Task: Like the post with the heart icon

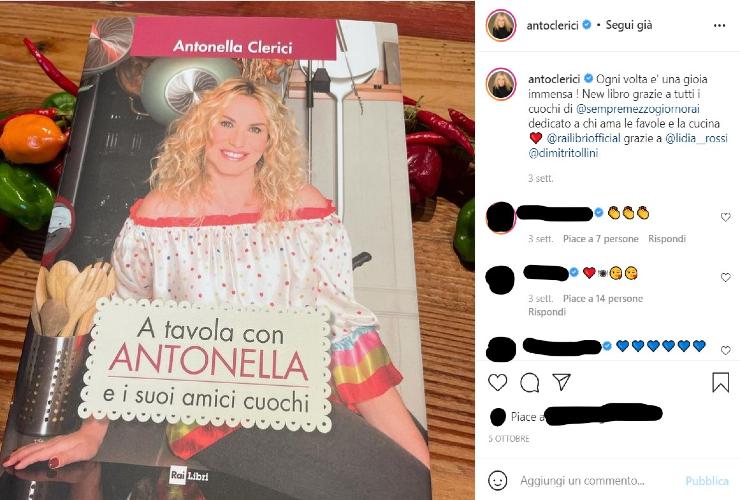Action: tap(497, 382)
